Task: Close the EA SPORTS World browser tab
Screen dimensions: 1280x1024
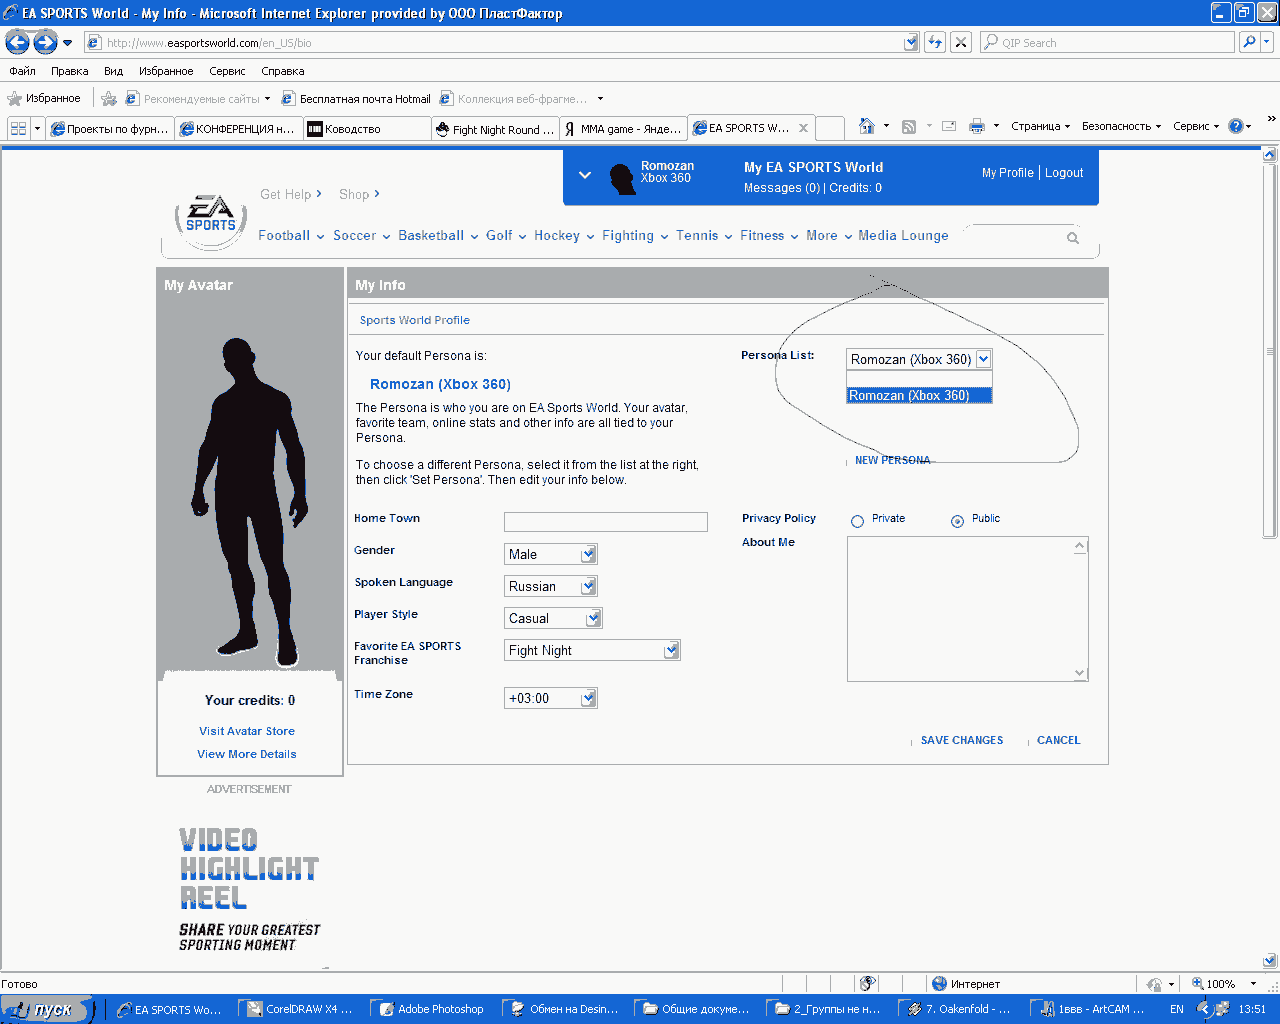Action: (803, 128)
